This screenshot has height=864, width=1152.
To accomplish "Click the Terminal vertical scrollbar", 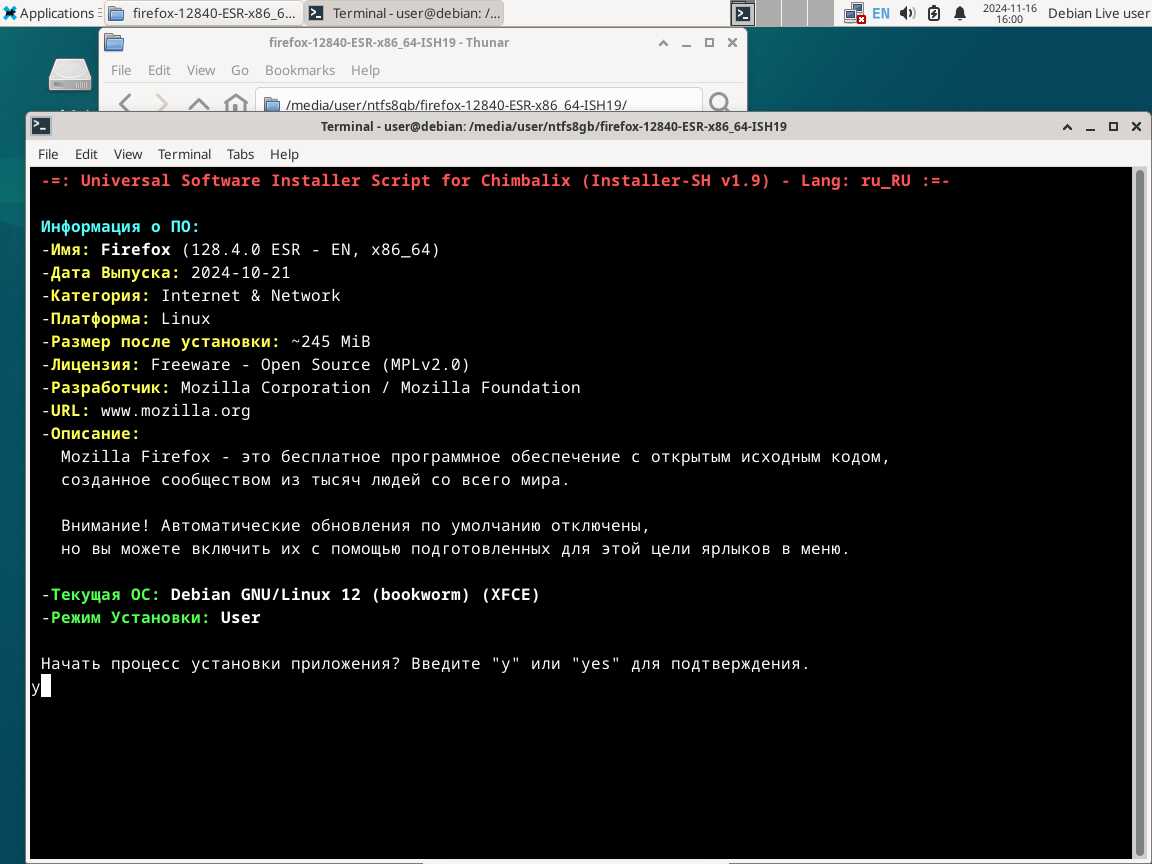I will point(1140,513).
